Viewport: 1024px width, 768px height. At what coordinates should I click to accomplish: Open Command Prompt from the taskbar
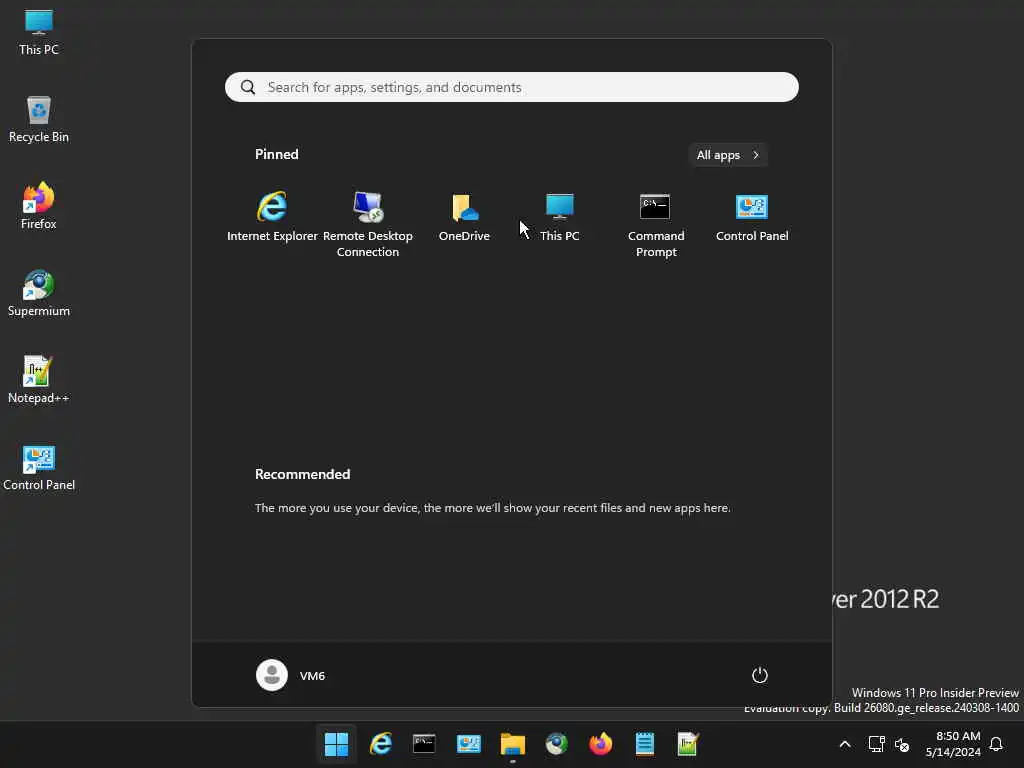coord(424,744)
